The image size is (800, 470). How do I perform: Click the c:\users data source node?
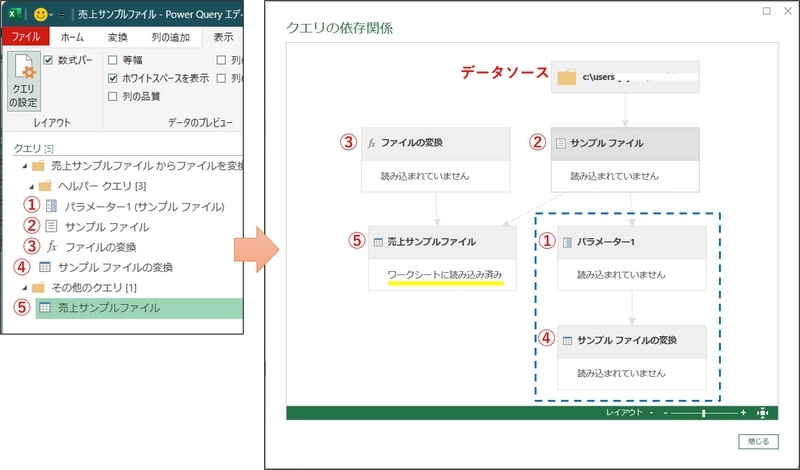(x=625, y=77)
